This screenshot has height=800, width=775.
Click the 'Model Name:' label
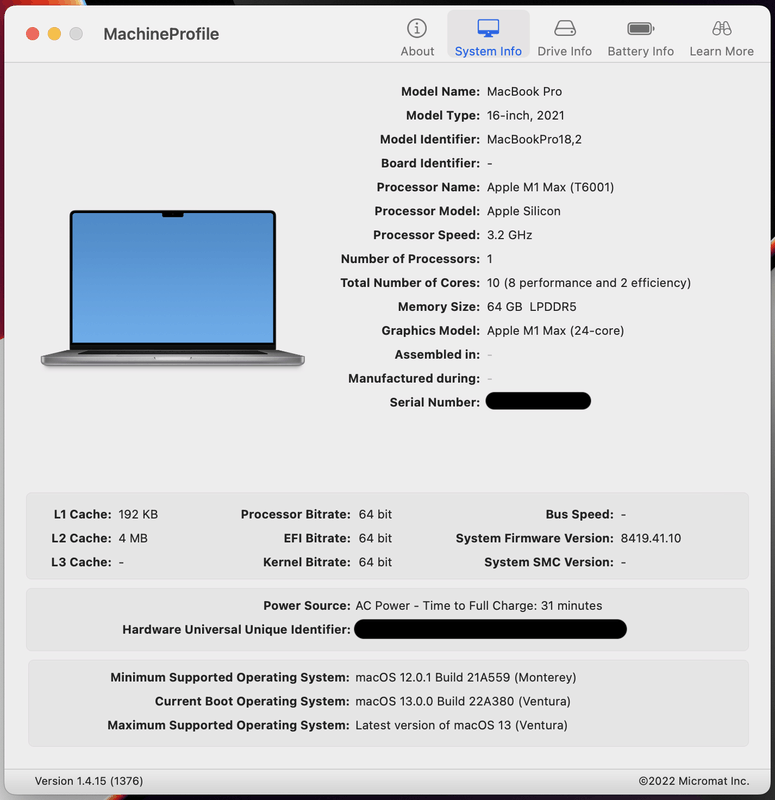440,91
